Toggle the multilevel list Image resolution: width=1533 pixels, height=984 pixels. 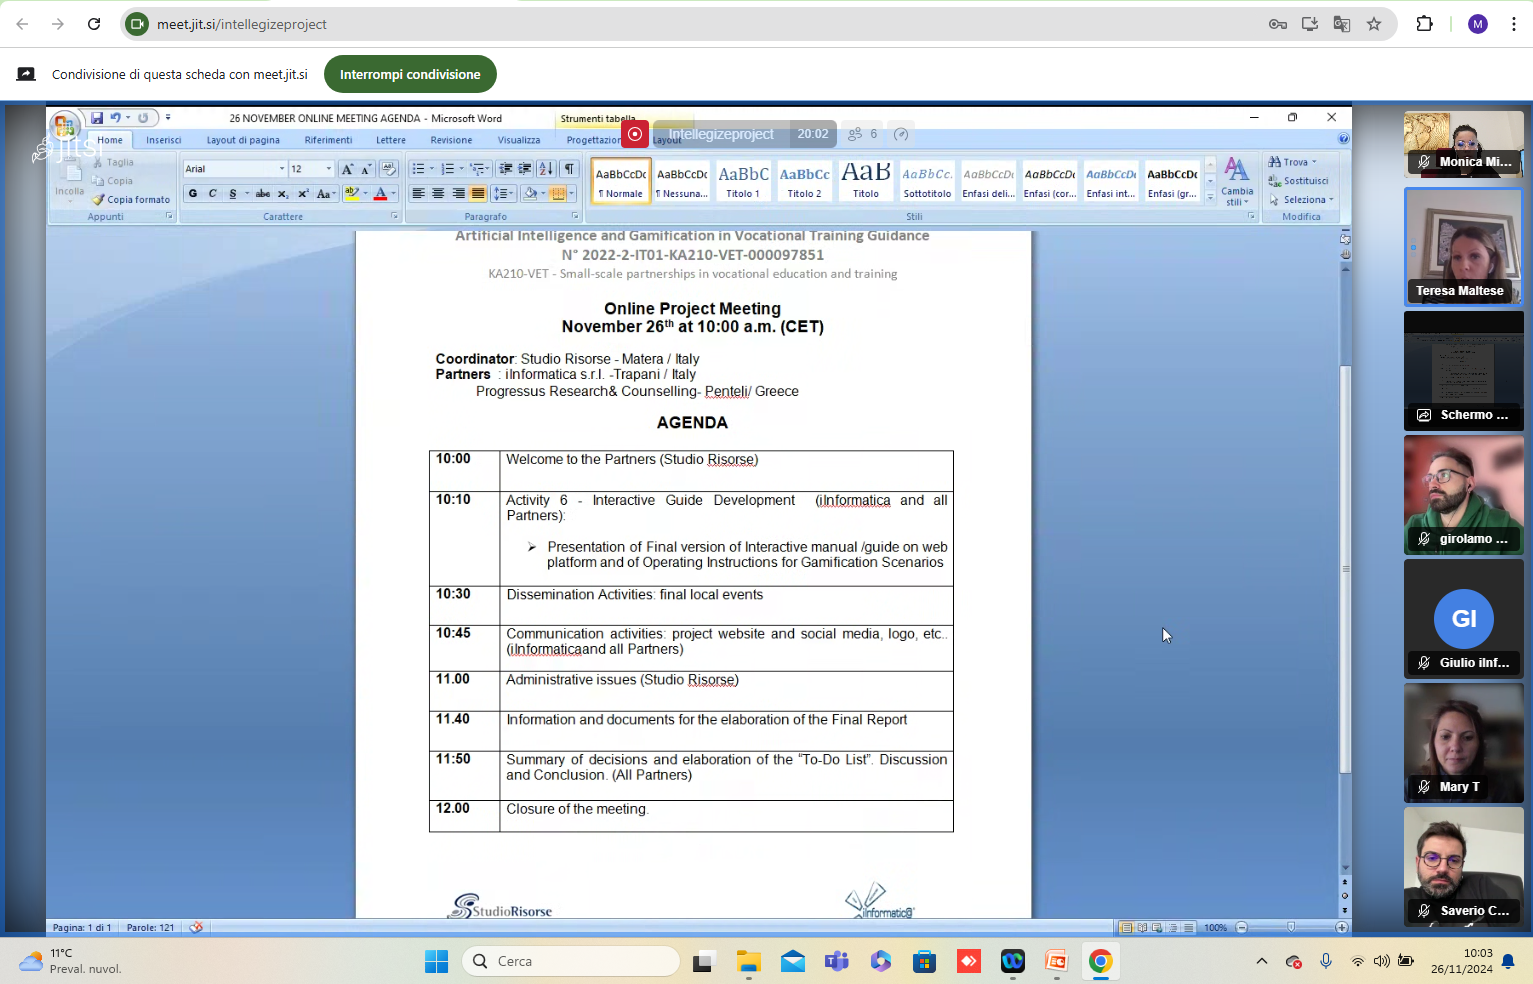click(477, 169)
